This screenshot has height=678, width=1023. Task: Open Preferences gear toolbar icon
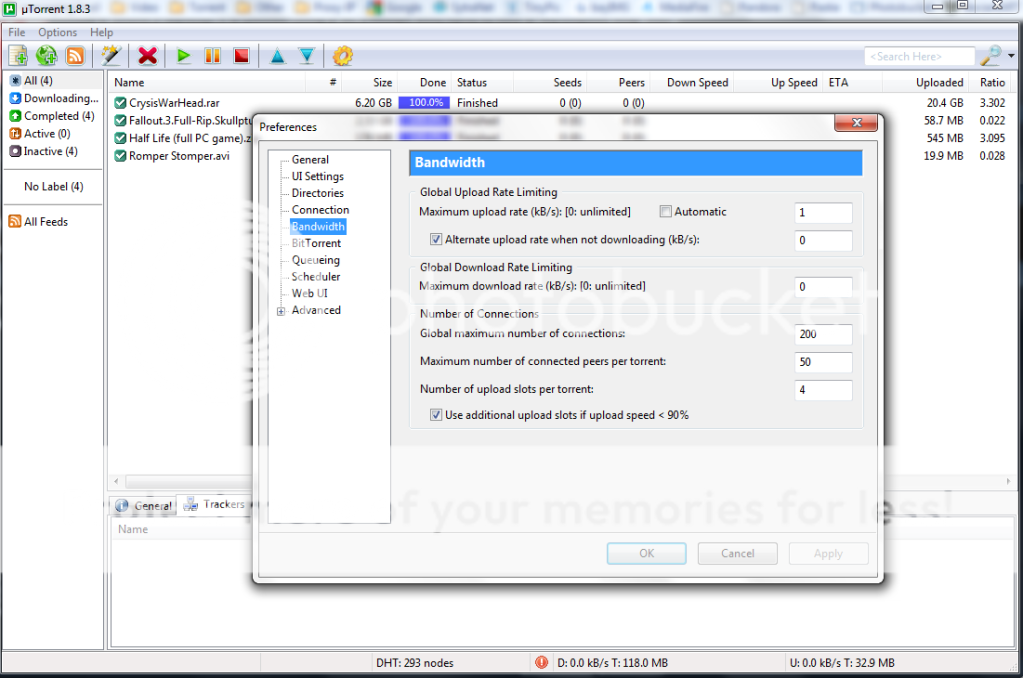343,56
